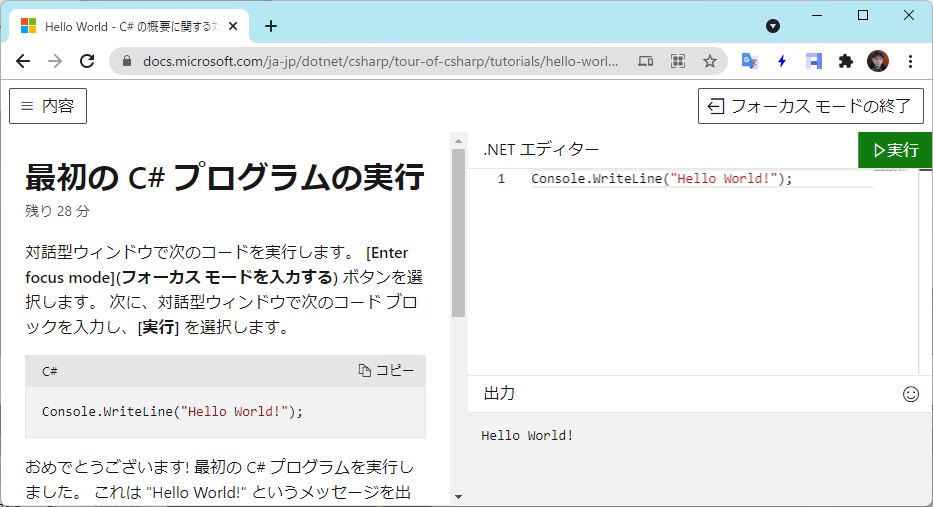Copy the C# code with コピー
Viewport: 933px width, 507px height.
386,371
